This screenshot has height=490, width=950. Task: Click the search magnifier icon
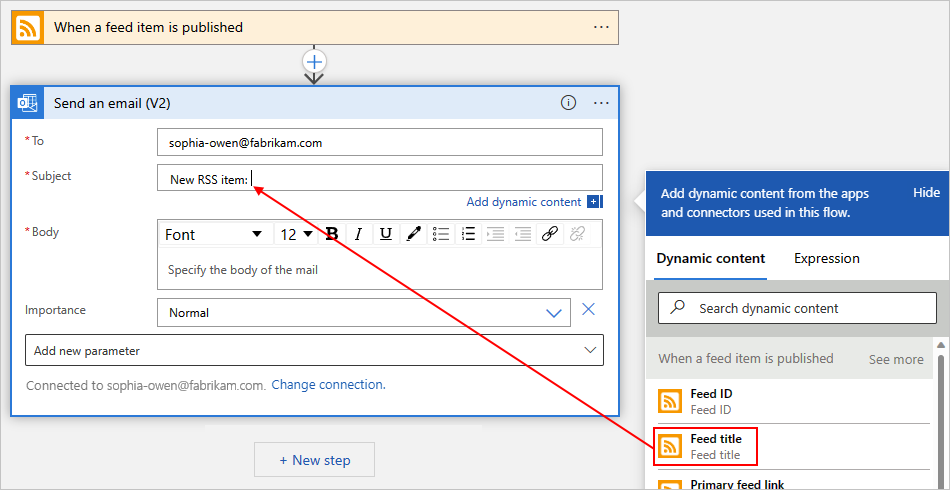click(677, 308)
